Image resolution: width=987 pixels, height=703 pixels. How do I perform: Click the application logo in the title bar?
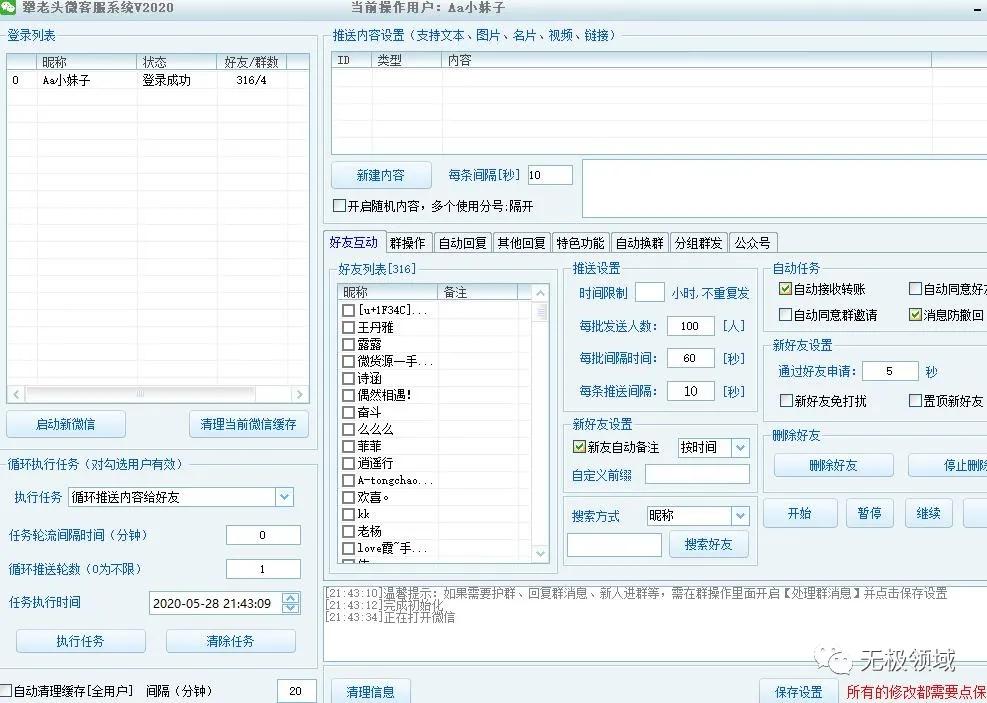[x=10, y=8]
